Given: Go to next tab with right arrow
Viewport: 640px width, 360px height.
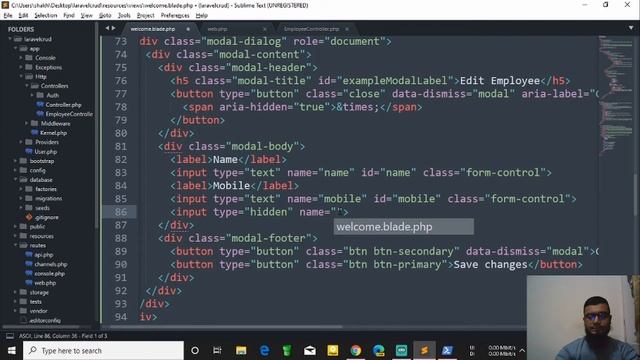Looking at the screenshot, I should pyautogui.click(x=113, y=28).
